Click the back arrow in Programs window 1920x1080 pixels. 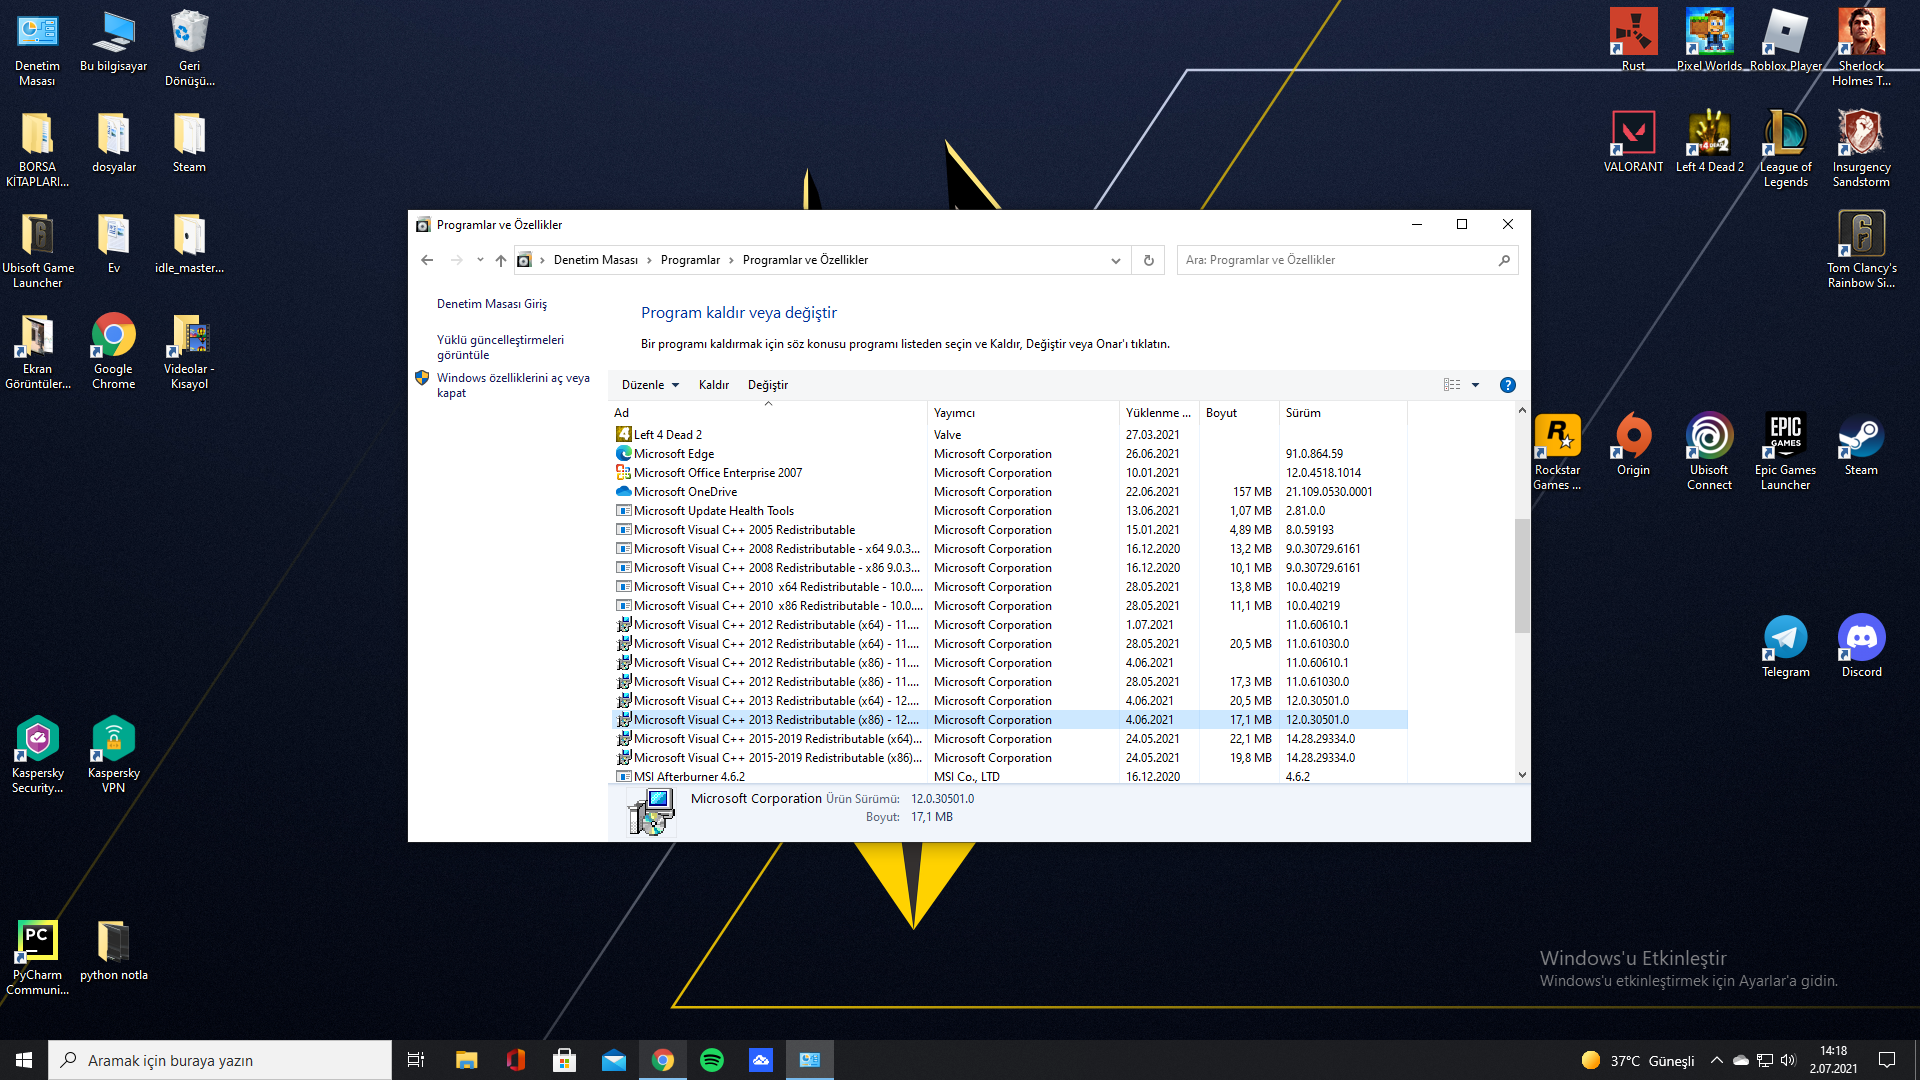(427, 260)
